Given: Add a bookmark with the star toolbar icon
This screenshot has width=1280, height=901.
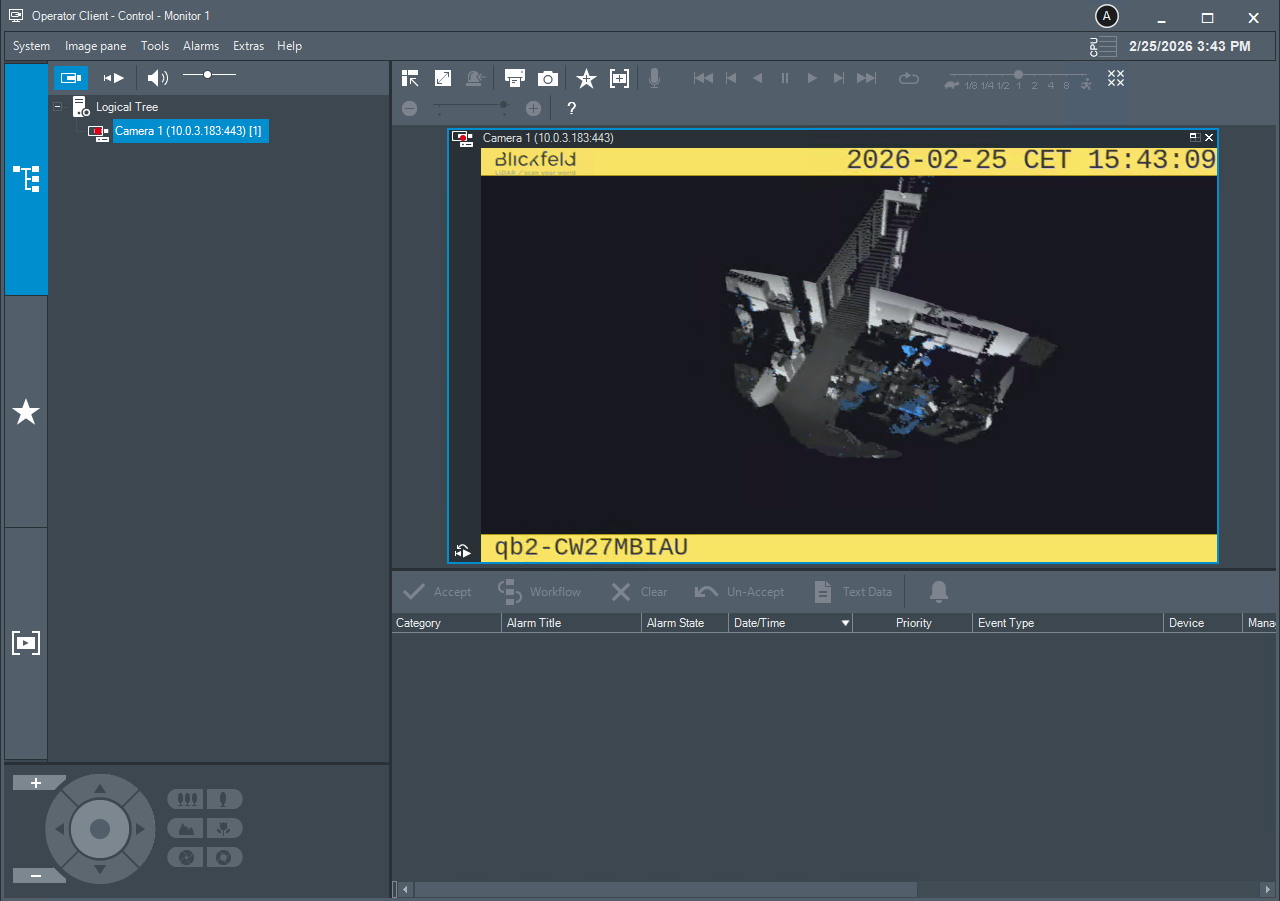Looking at the screenshot, I should click(x=586, y=78).
